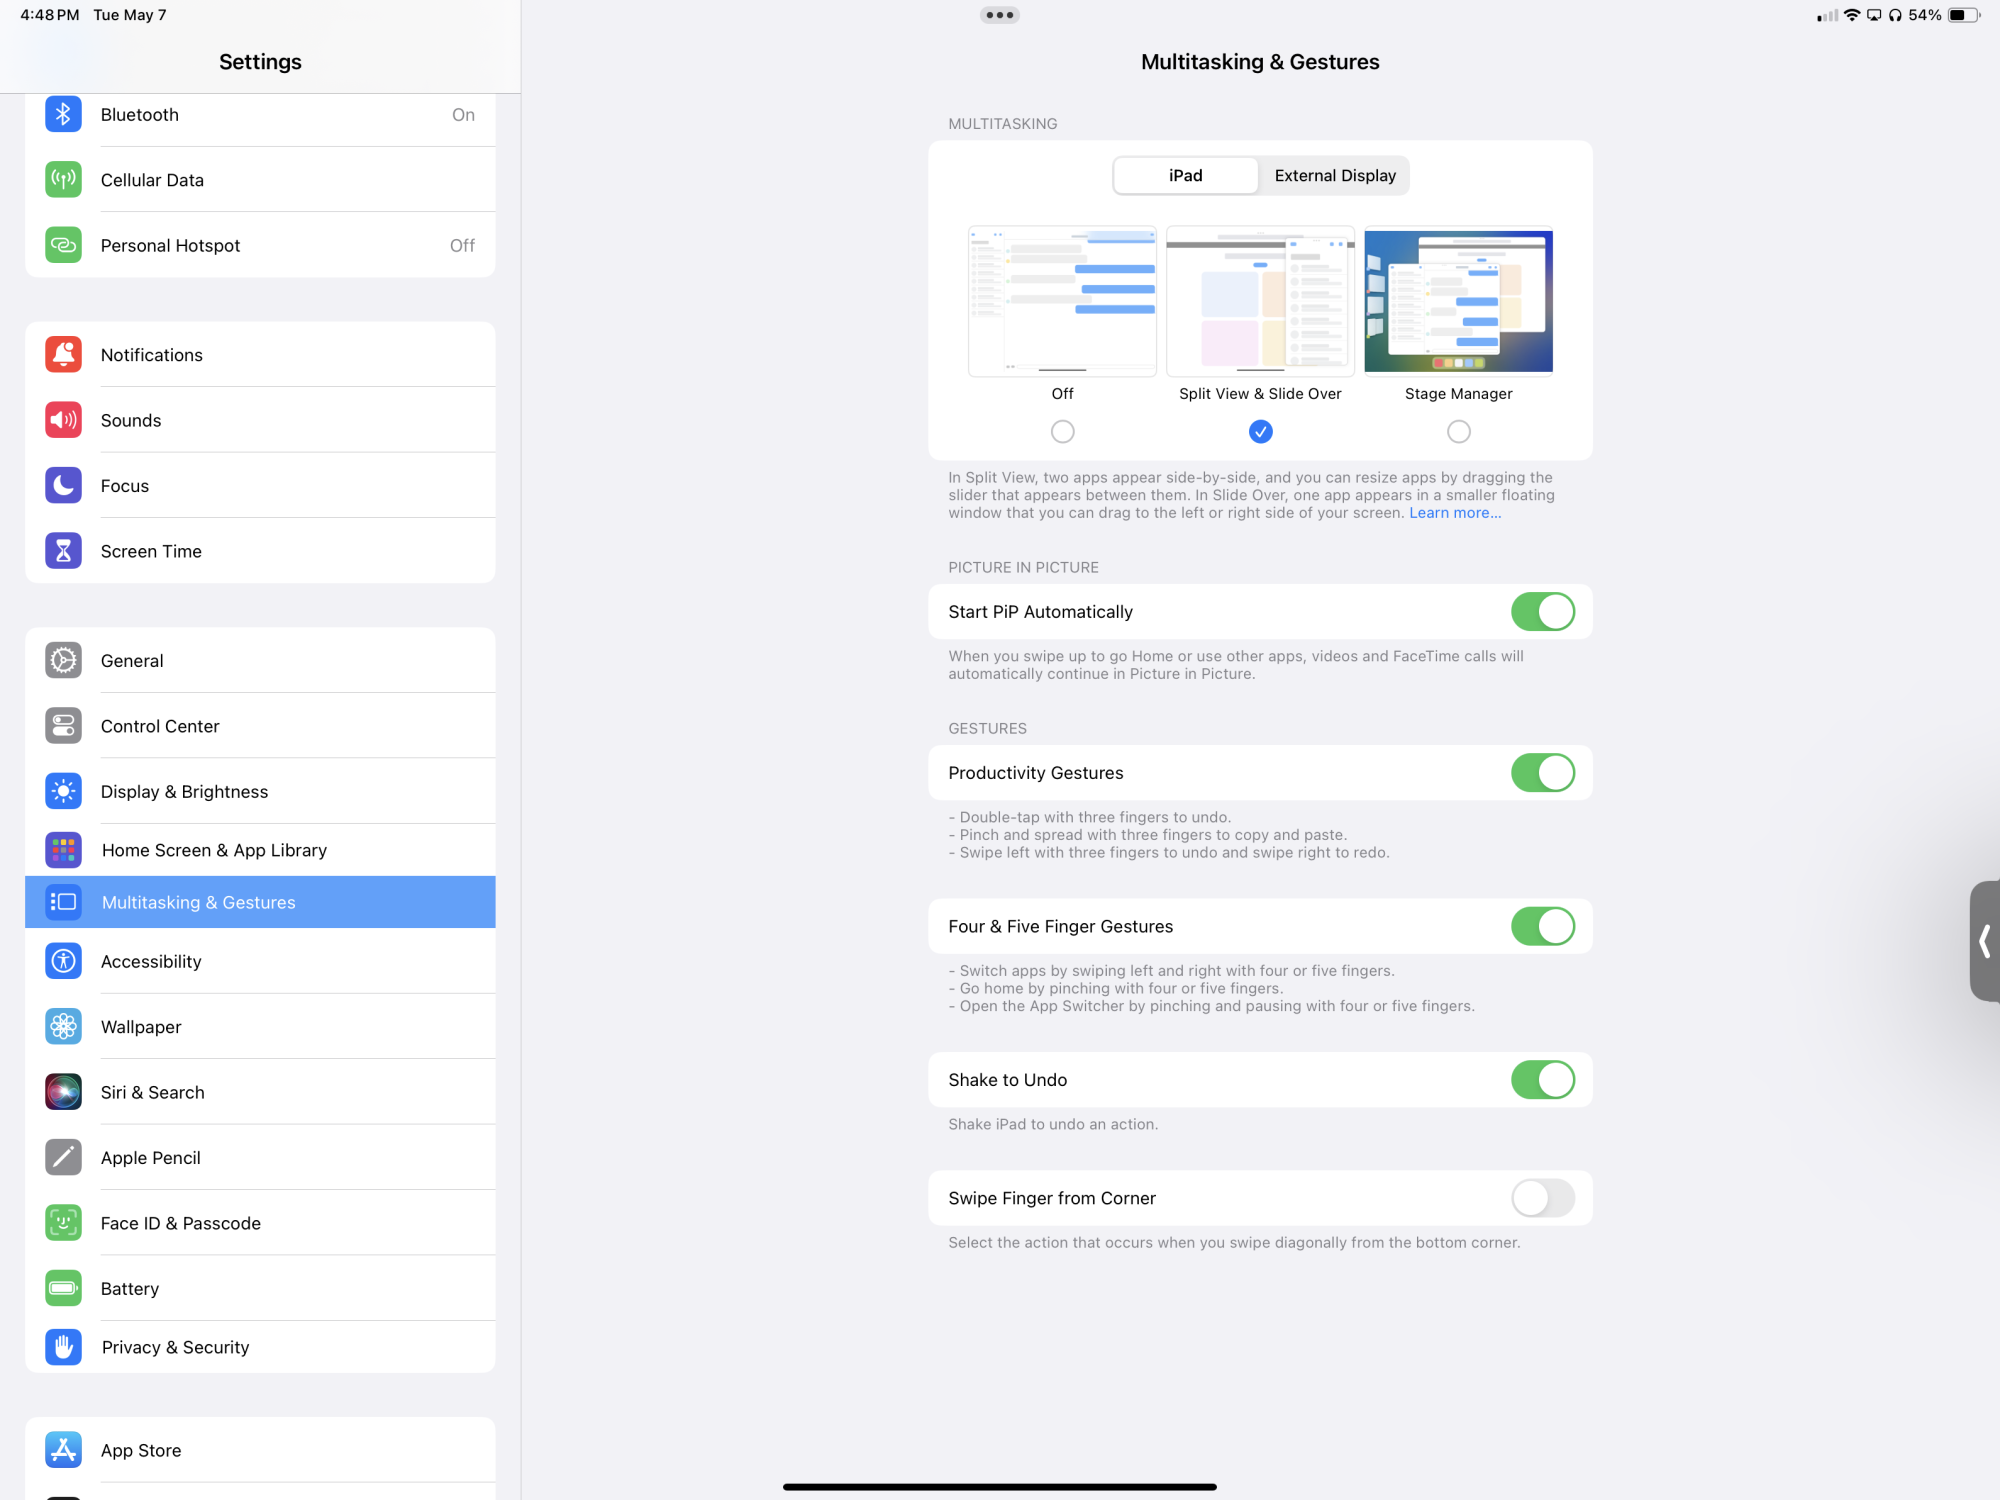This screenshot has height=1500, width=2000.
Task: Tap the Apple Pencil icon
Action: (63, 1158)
